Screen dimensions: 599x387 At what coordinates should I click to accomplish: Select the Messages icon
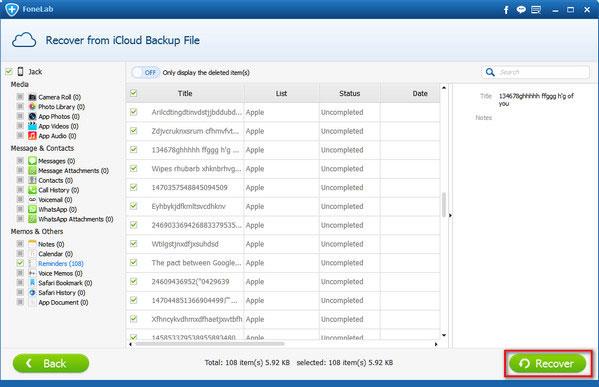(32, 161)
